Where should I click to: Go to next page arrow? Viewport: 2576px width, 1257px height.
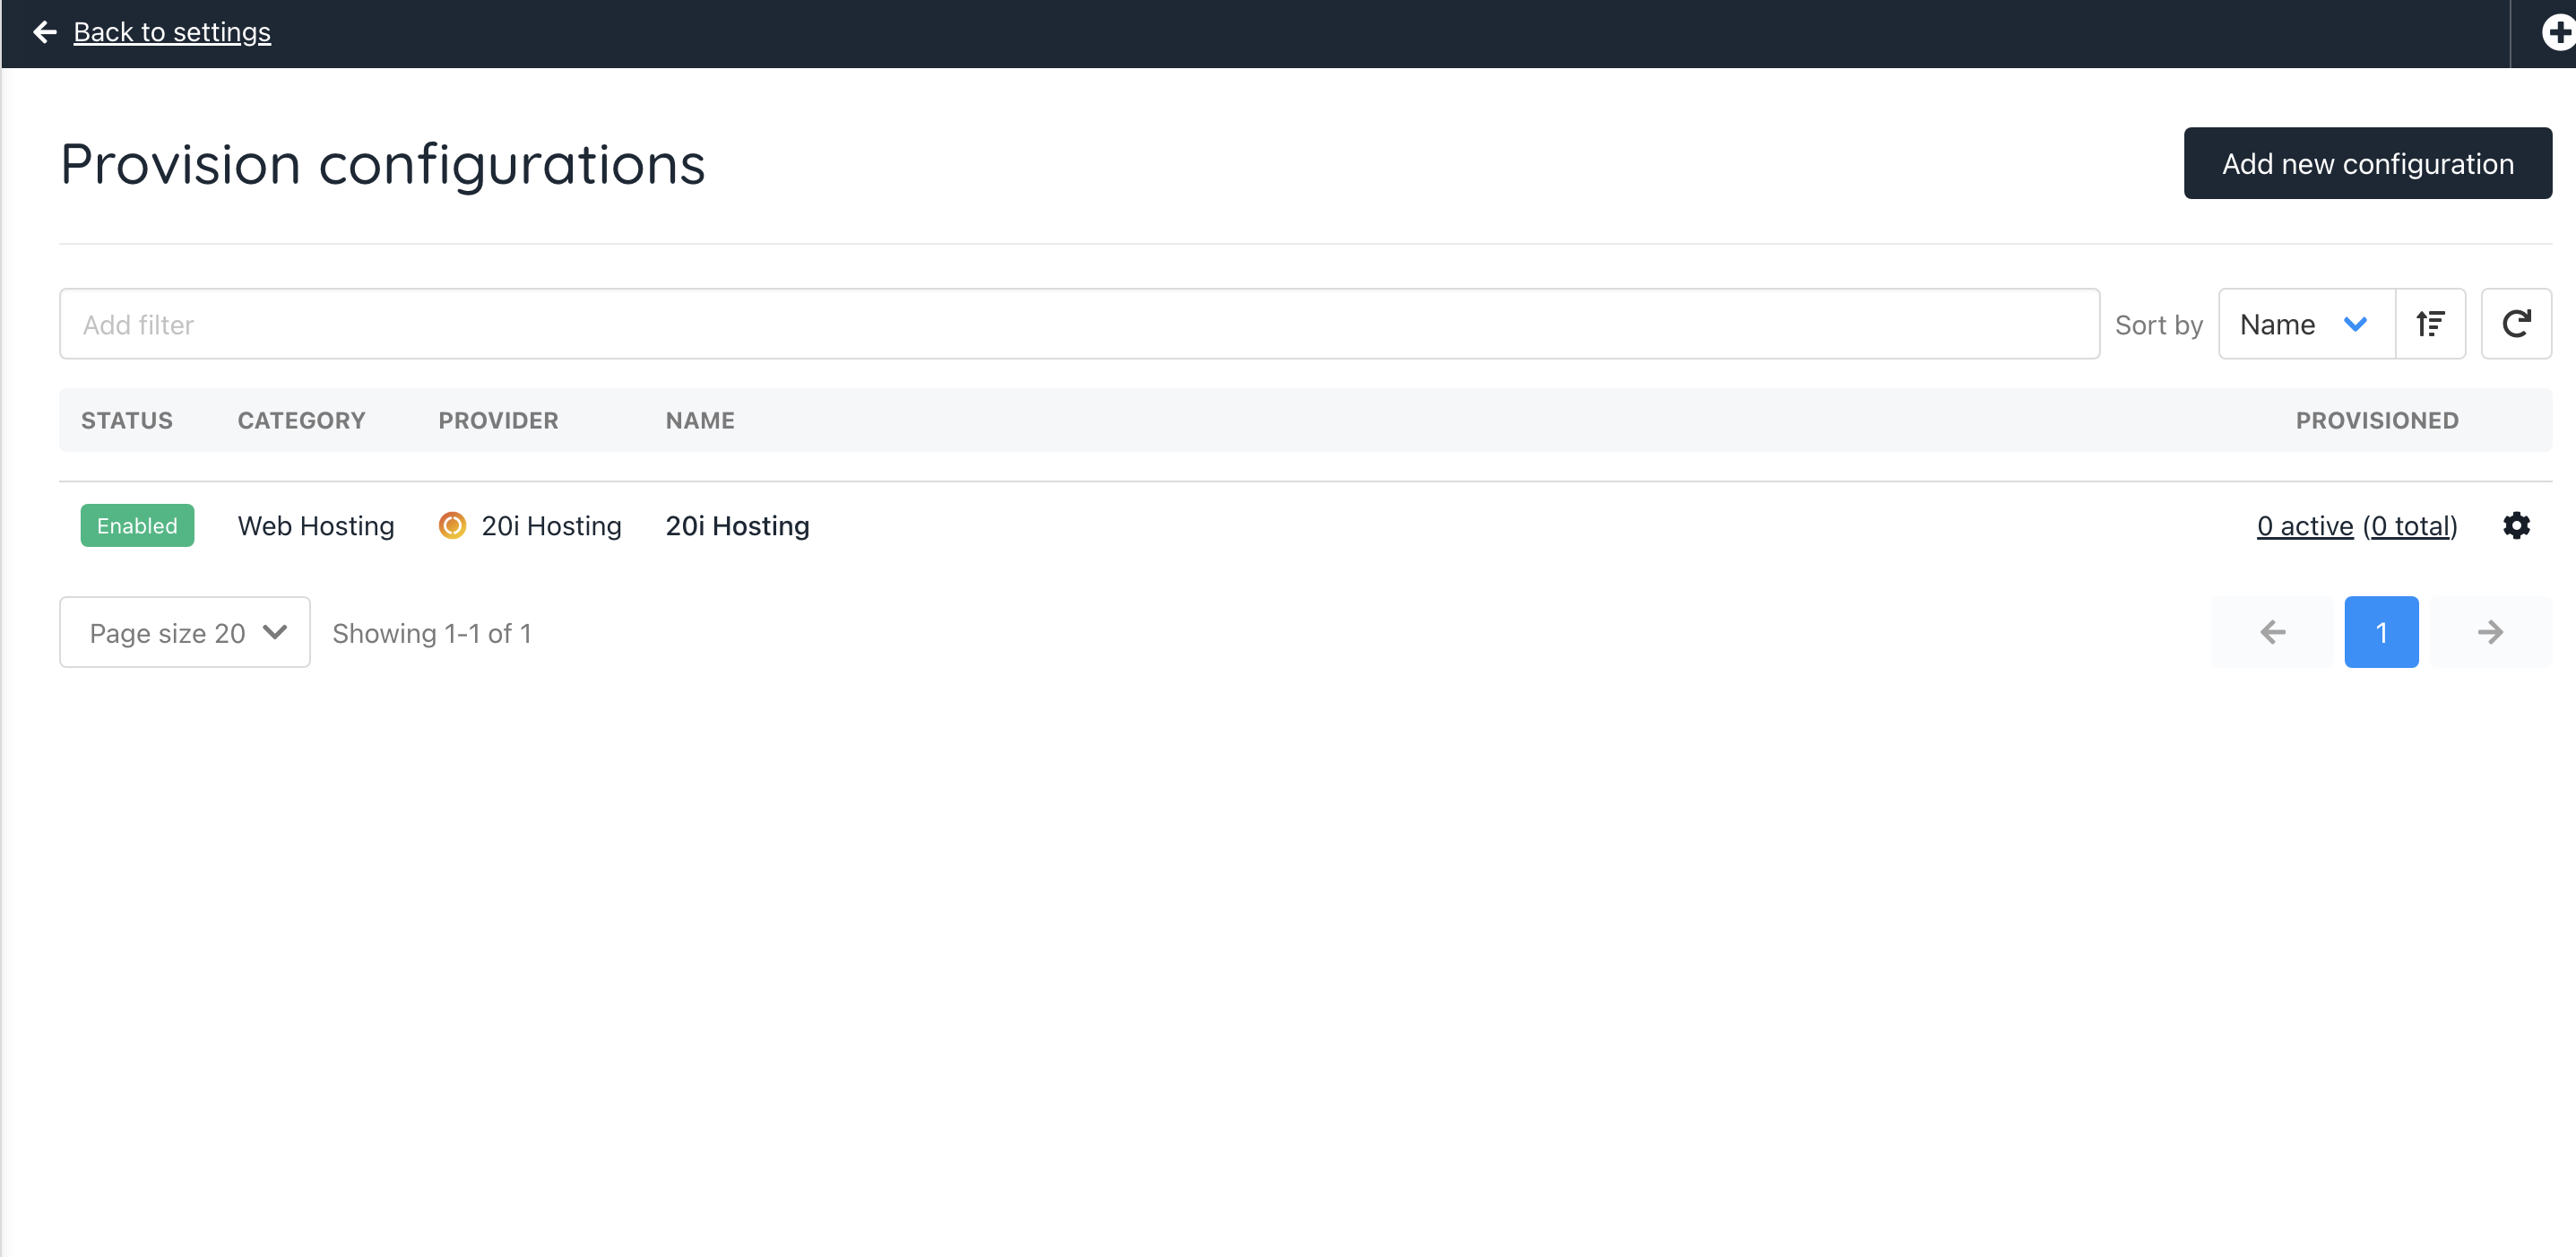point(2490,633)
